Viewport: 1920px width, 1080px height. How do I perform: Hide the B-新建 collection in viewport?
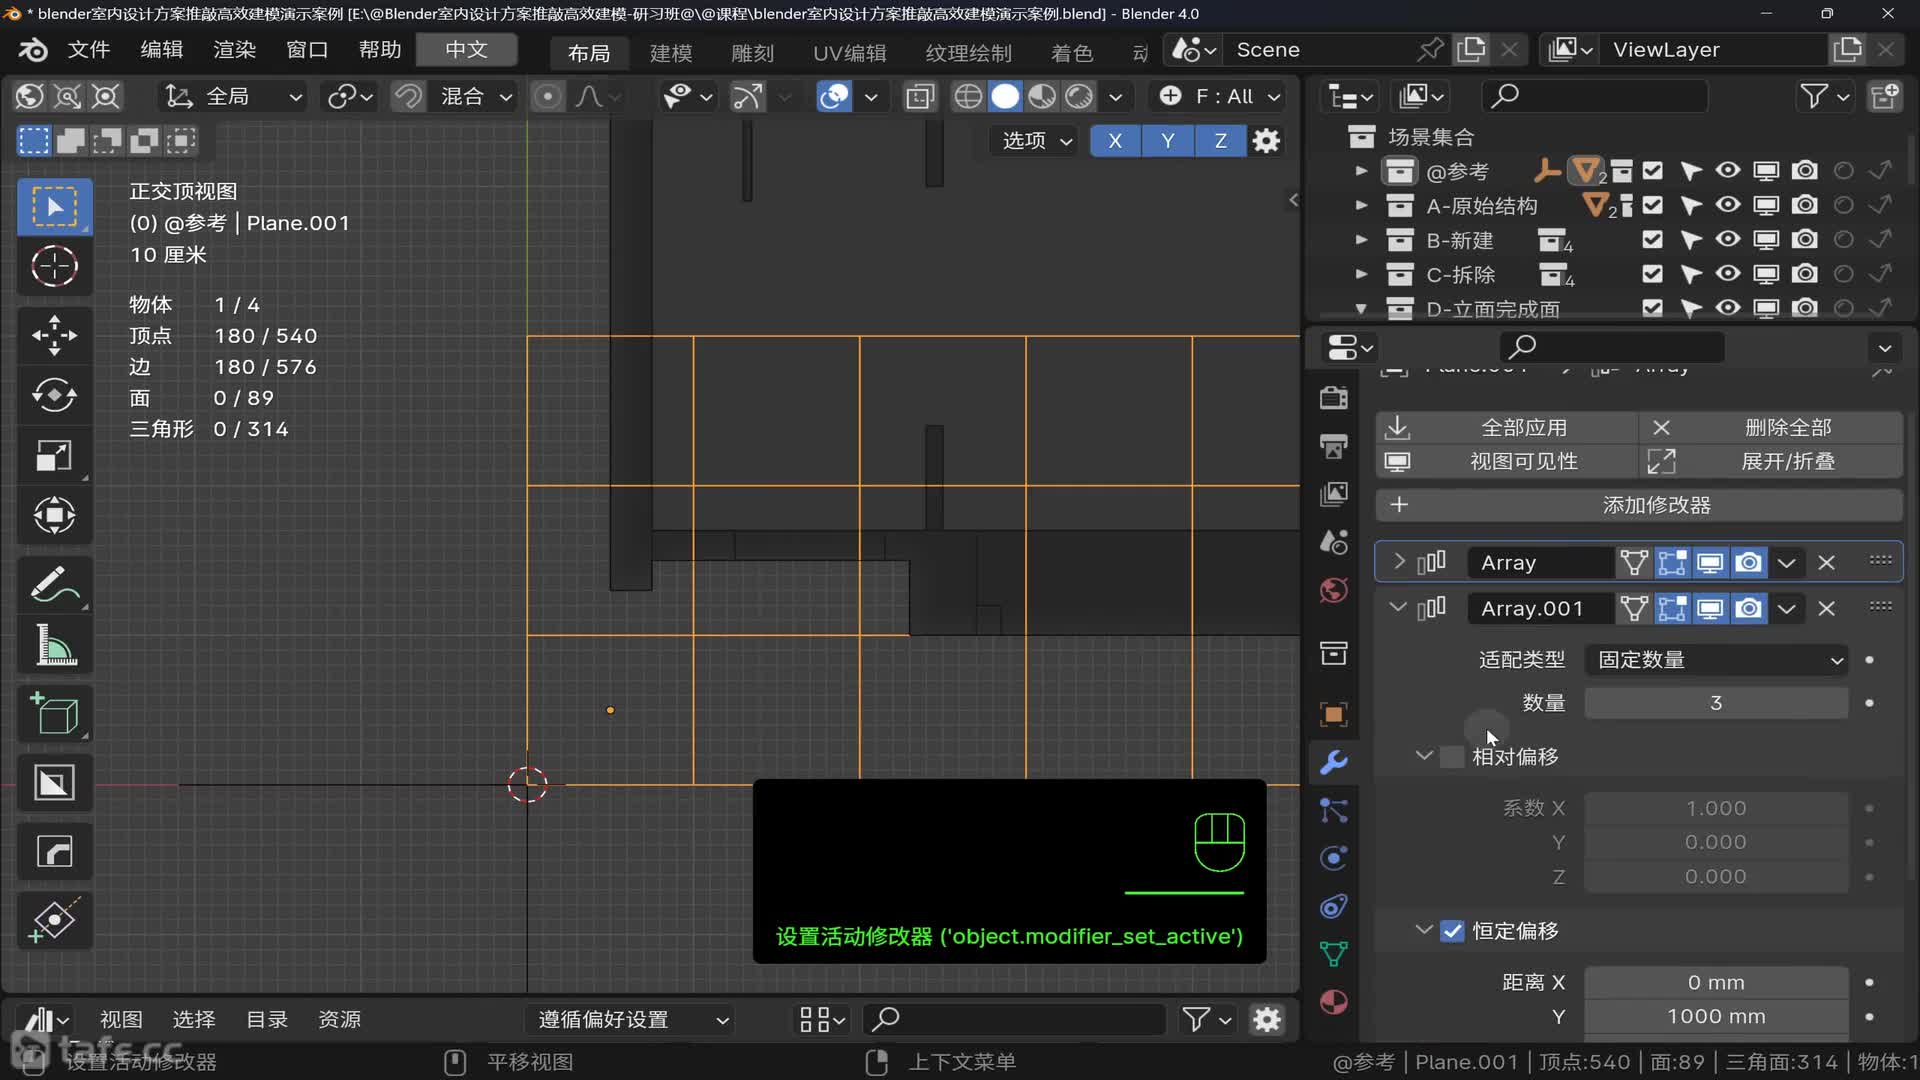click(x=1728, y=240)
